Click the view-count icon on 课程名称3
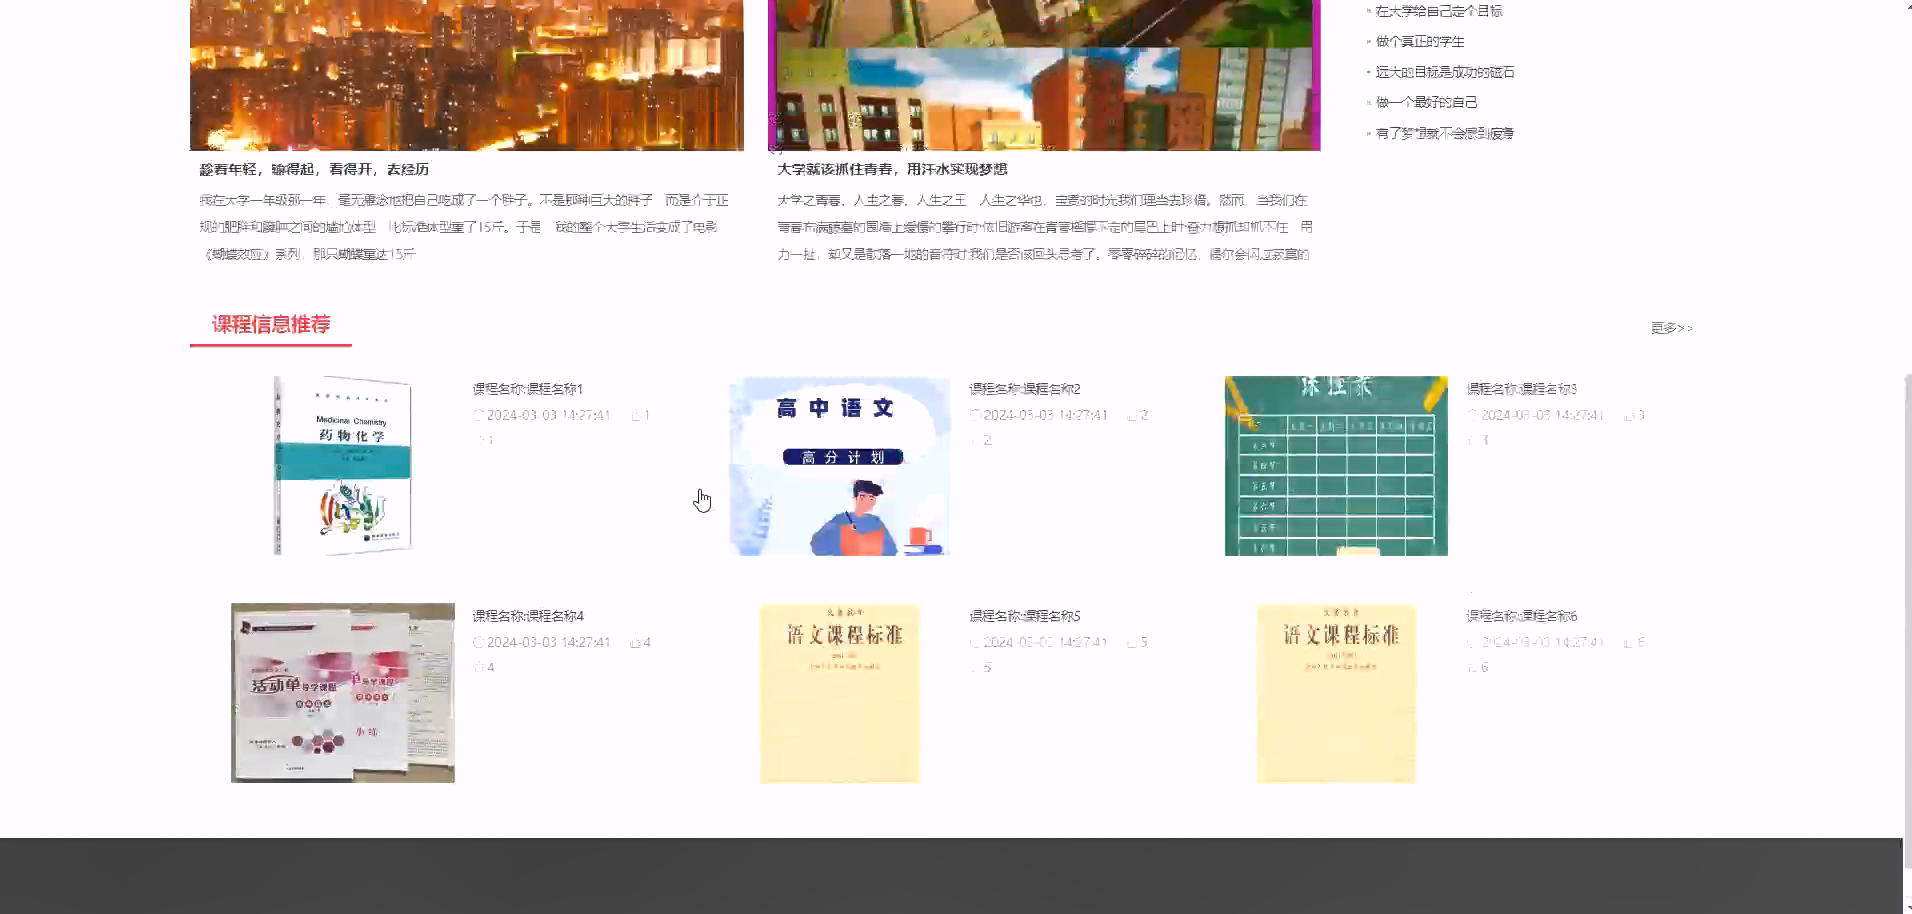Screen dimensions: 1912x914 (1627, 415)
